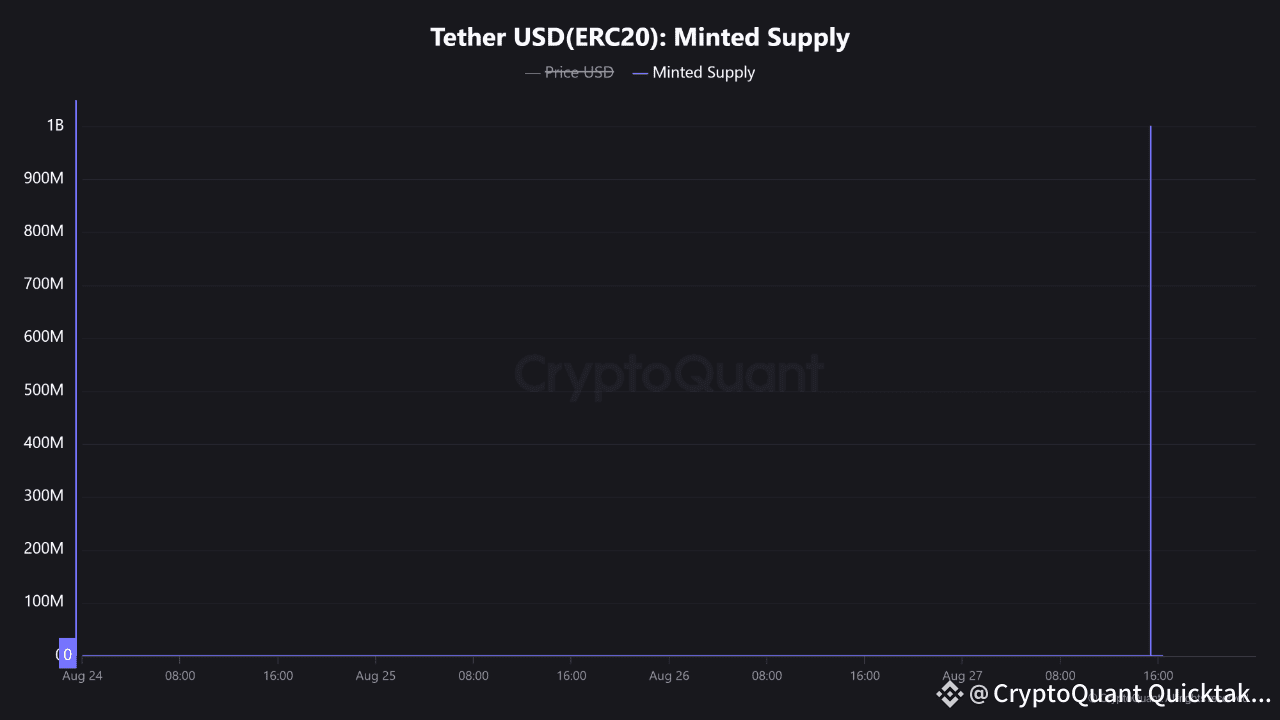Click the Minted Supply spike near Aug 27 16:00
Image resolution: width=1280 pixels, height=720 pixels.
point(1150,390)
